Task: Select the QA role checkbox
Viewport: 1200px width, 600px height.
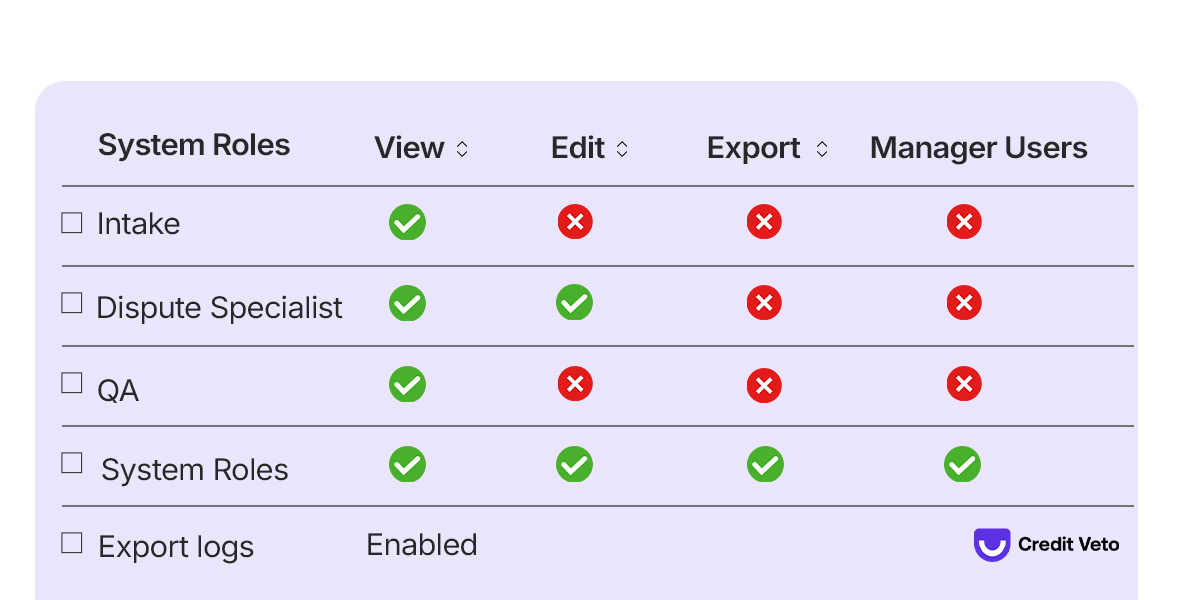Action: click(71, 383)
